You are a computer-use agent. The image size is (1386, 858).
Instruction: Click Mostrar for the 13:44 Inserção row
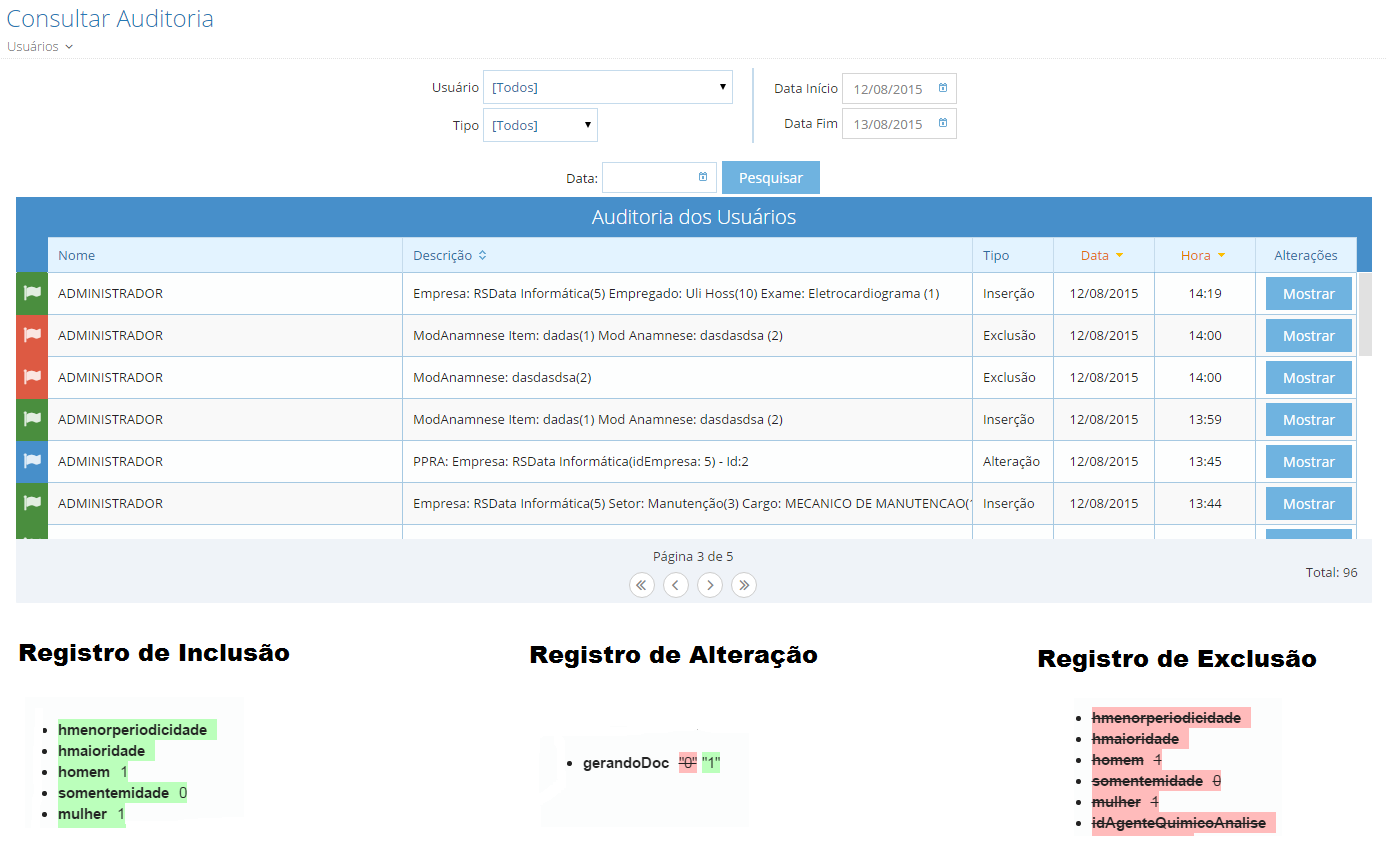(1309, 504)
